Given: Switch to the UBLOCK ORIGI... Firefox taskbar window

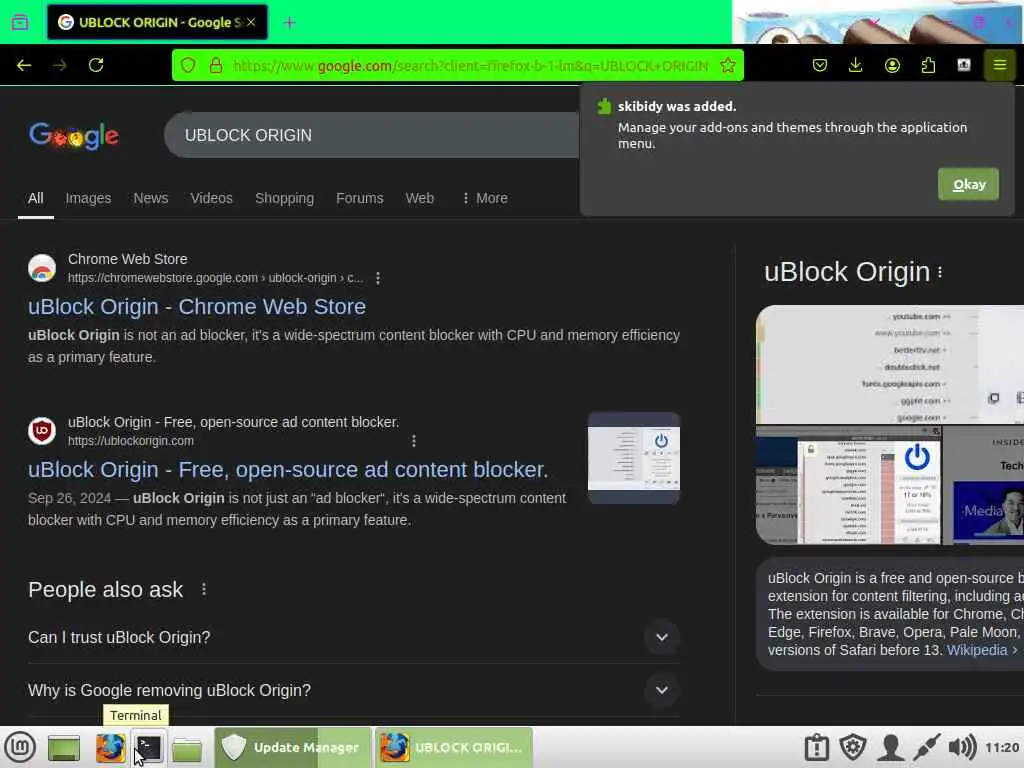Looking at the screenshot, I should tap(454, 747).
